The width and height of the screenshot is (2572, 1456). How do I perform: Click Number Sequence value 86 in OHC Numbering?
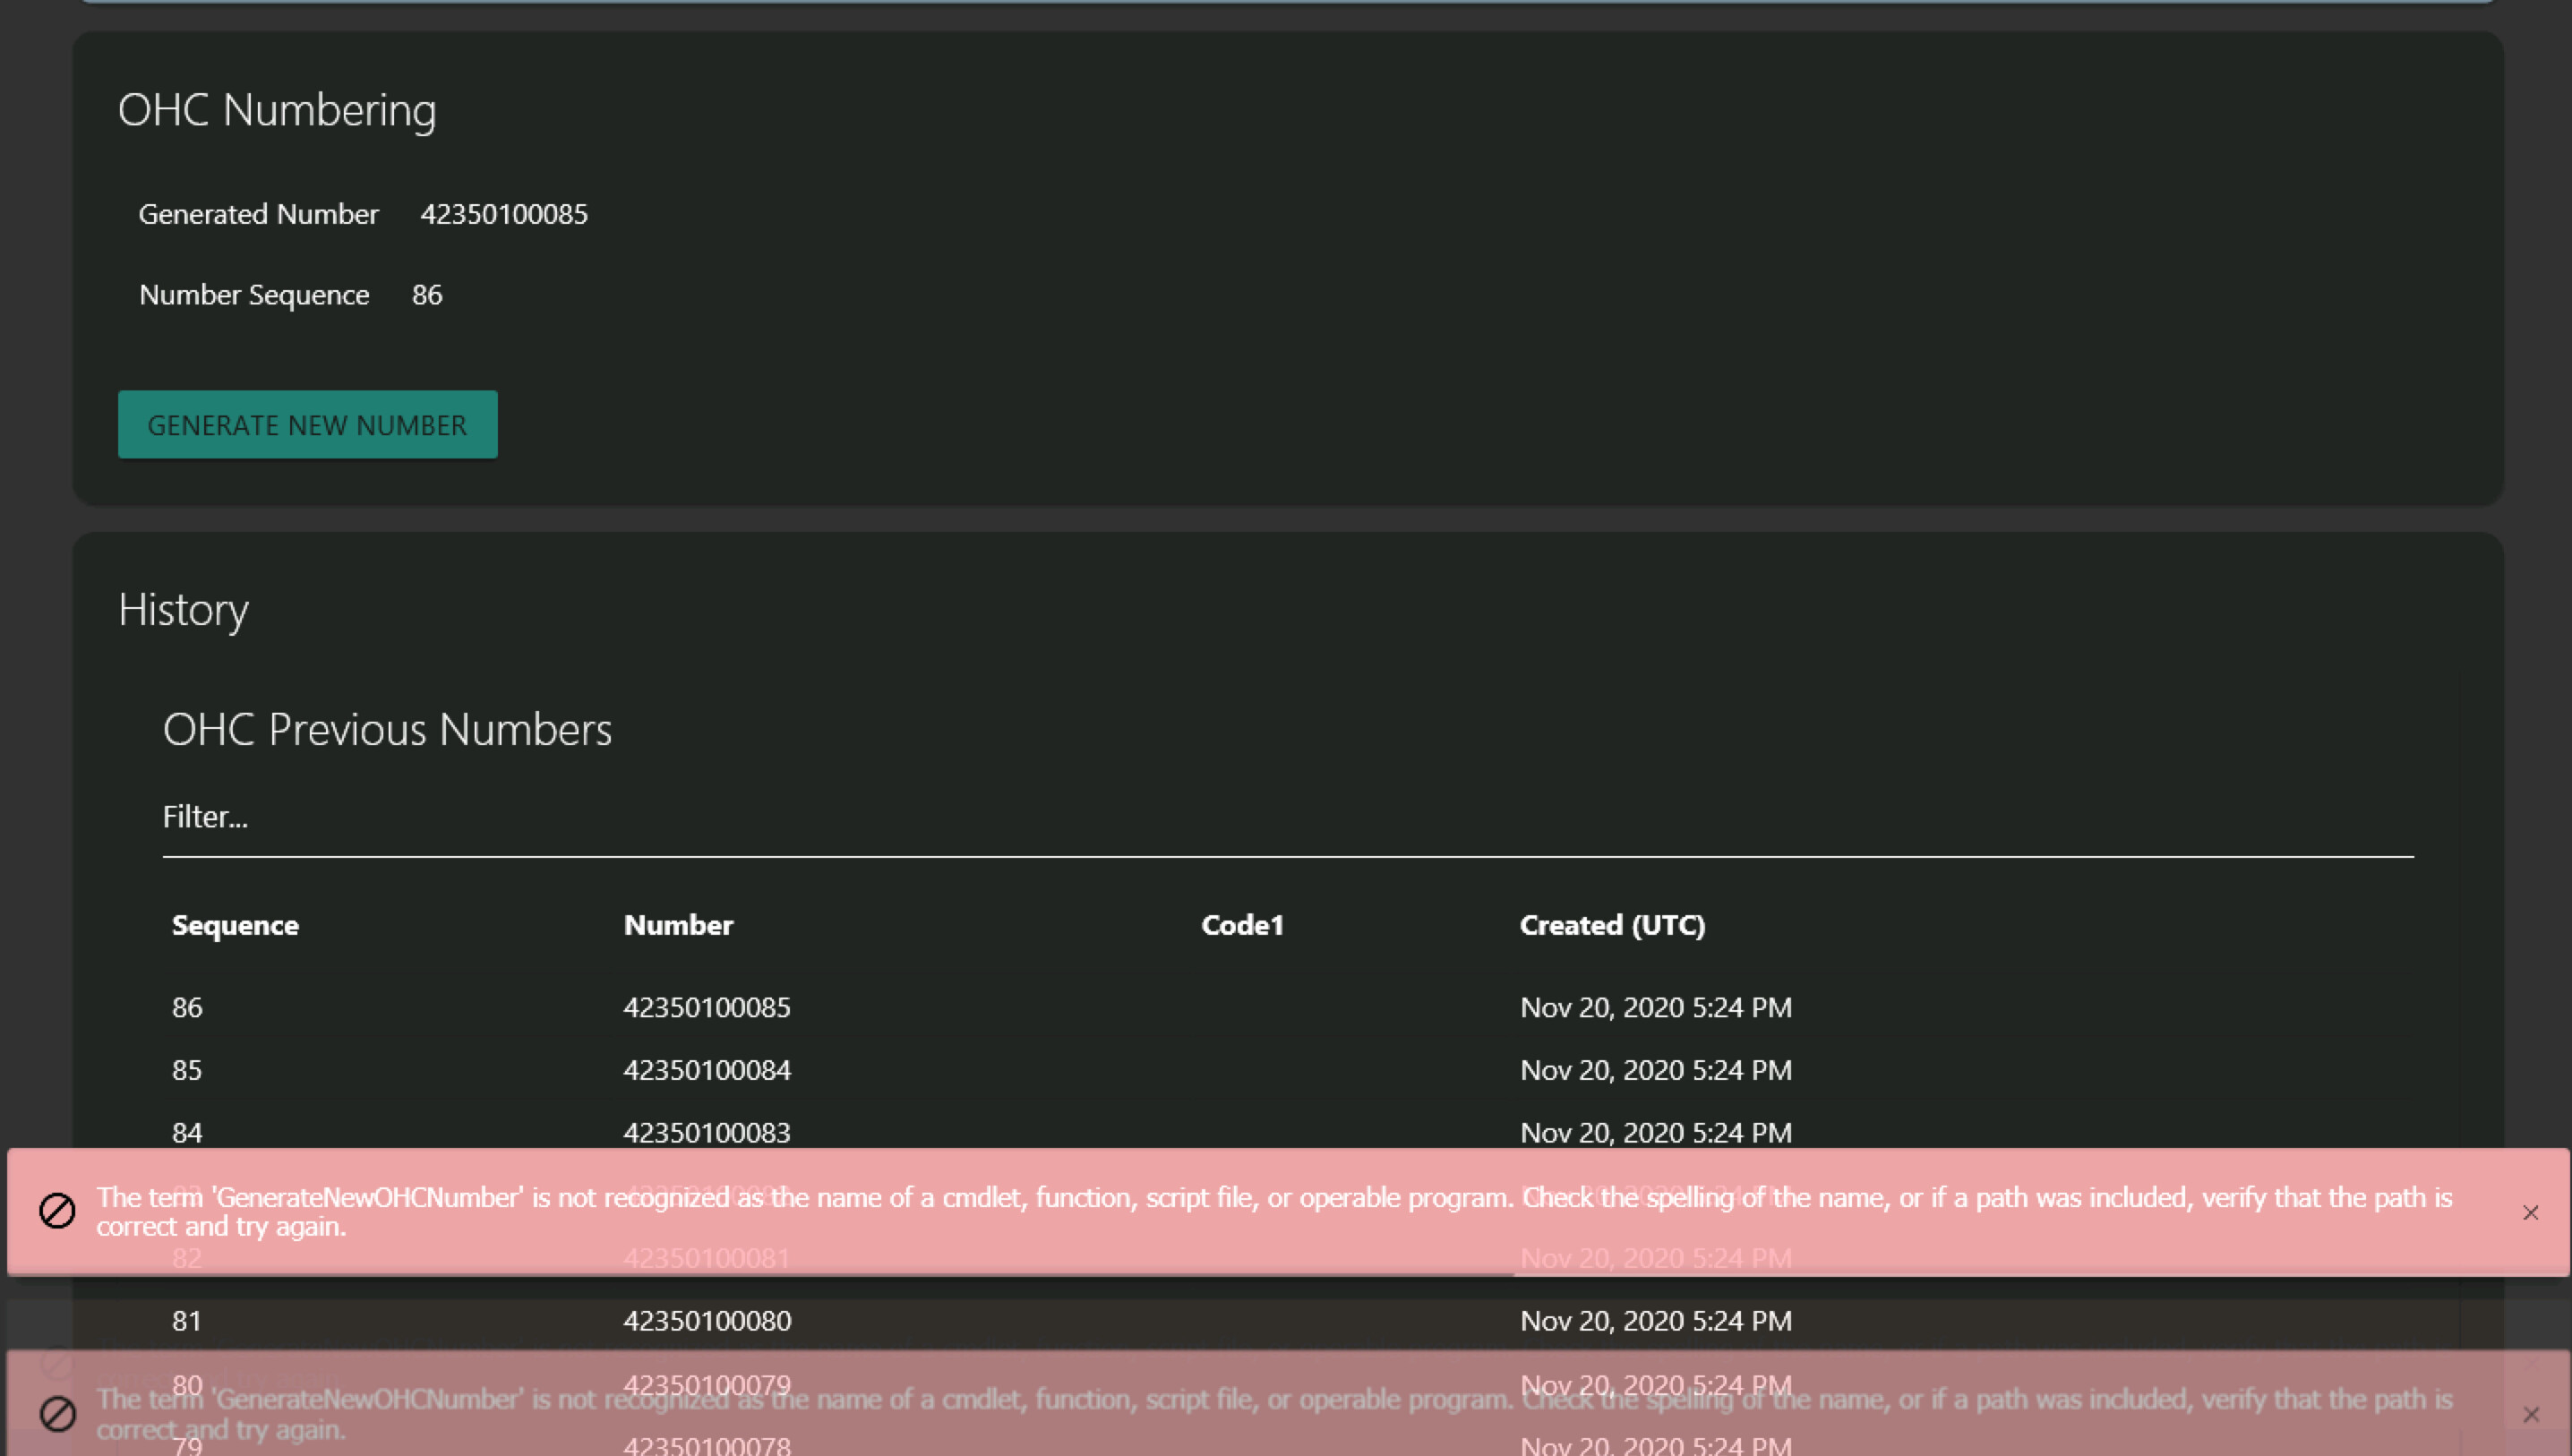[427, 295]
